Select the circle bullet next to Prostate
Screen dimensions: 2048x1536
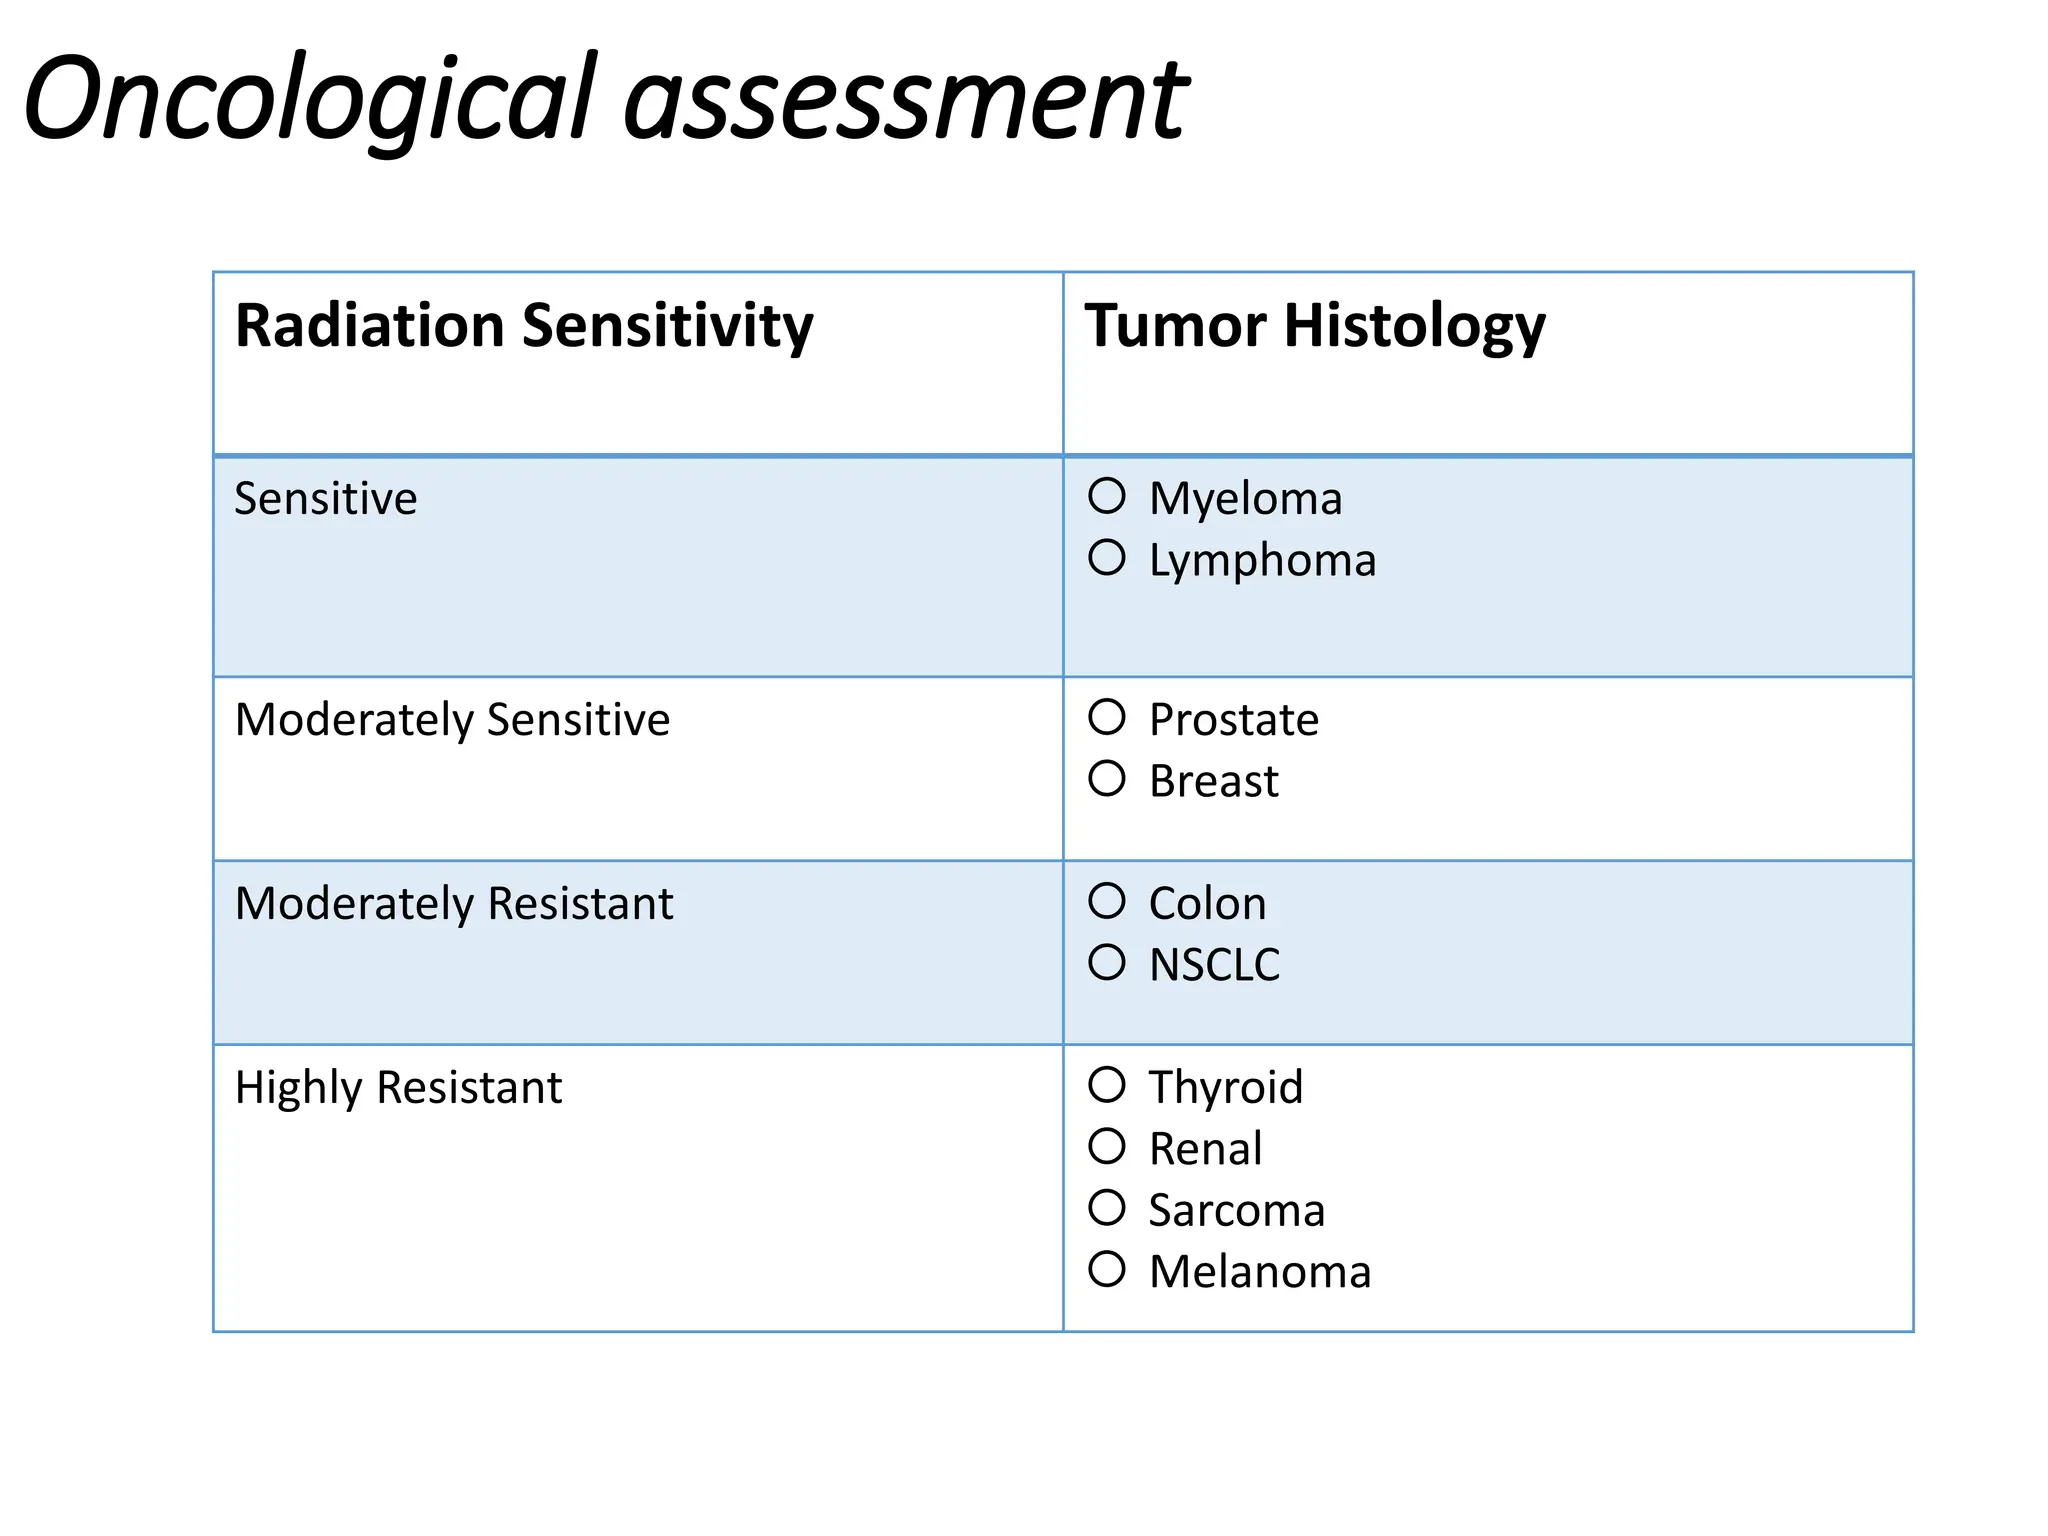point(1107,717)
